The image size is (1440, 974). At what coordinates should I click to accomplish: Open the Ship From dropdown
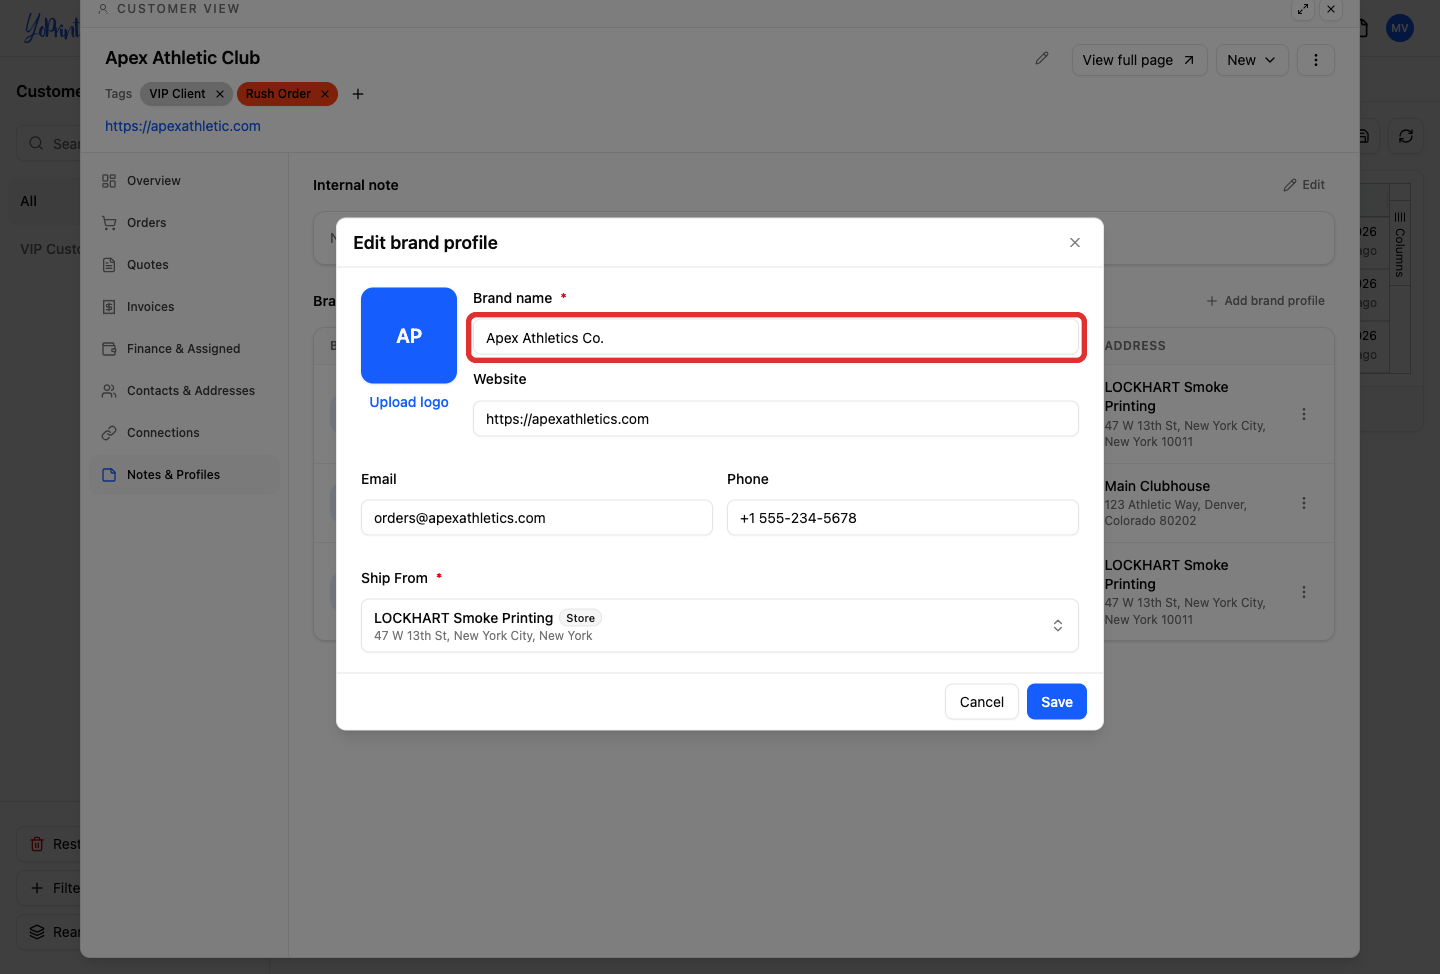720,626
